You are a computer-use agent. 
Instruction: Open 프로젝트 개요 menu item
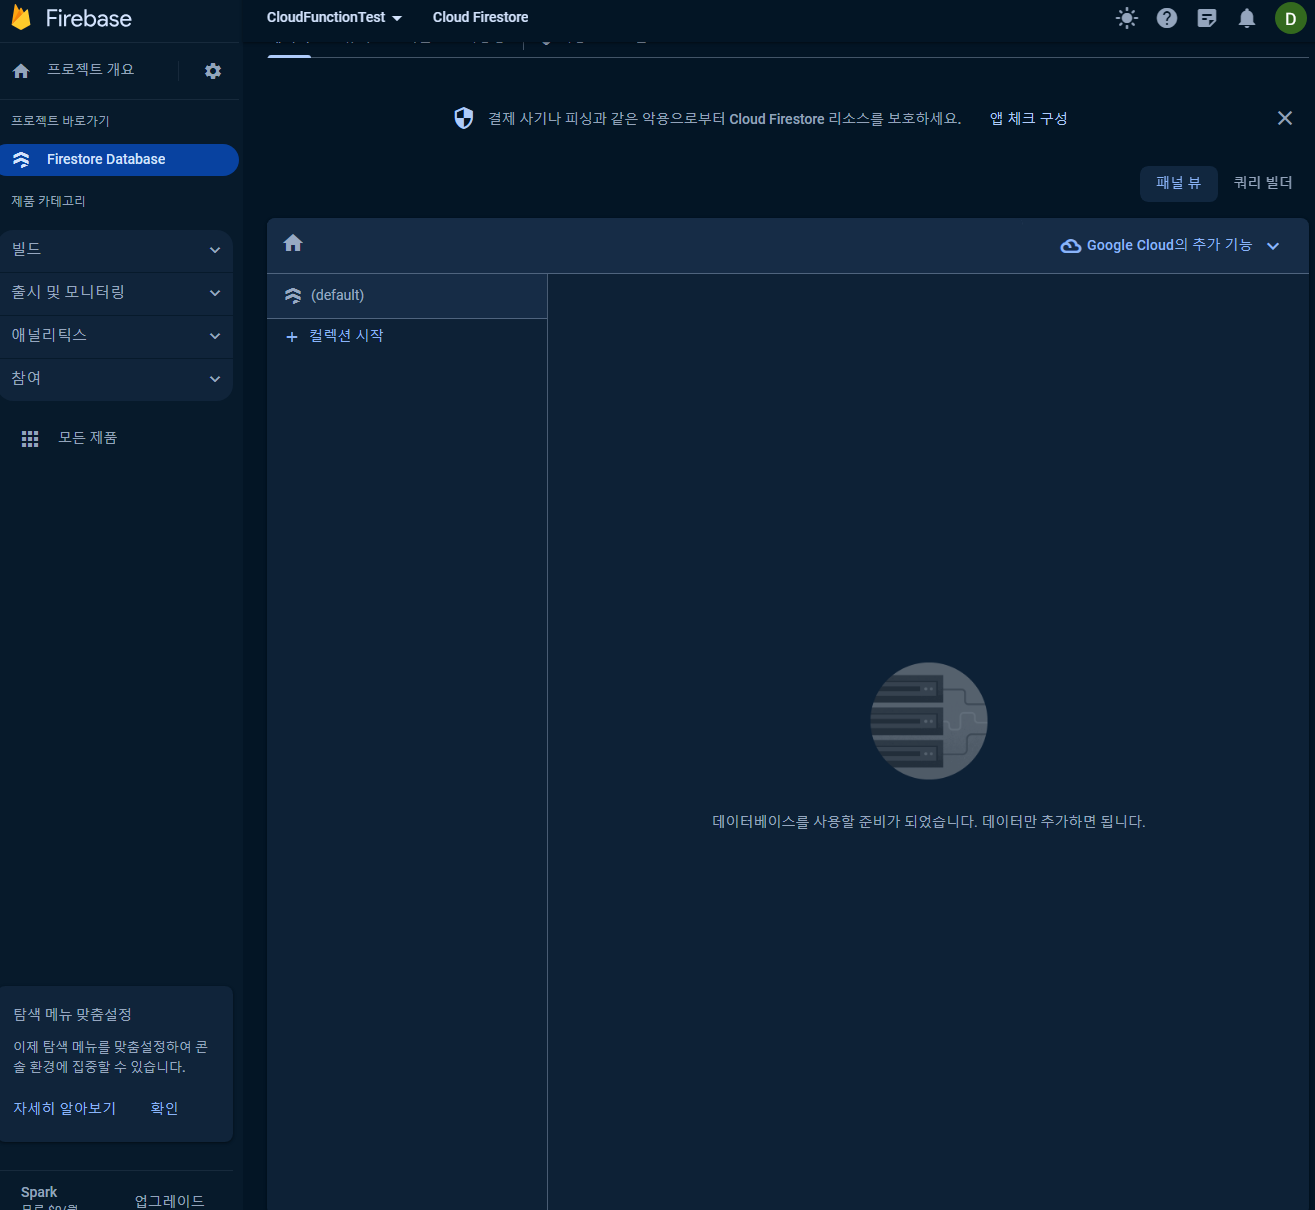click(x=90, y=70)
